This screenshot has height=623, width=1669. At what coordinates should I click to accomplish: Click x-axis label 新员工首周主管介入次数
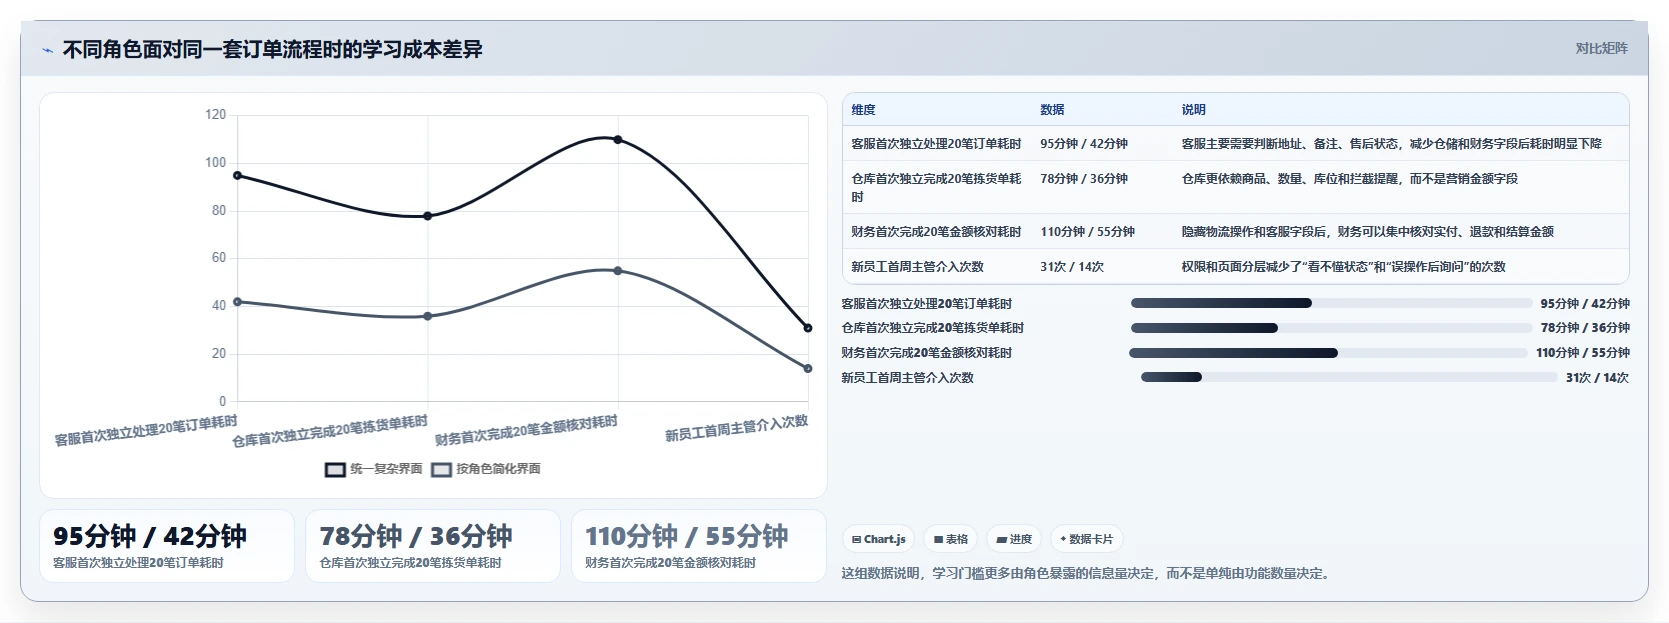pyautogui.click(x=736, y=429)
